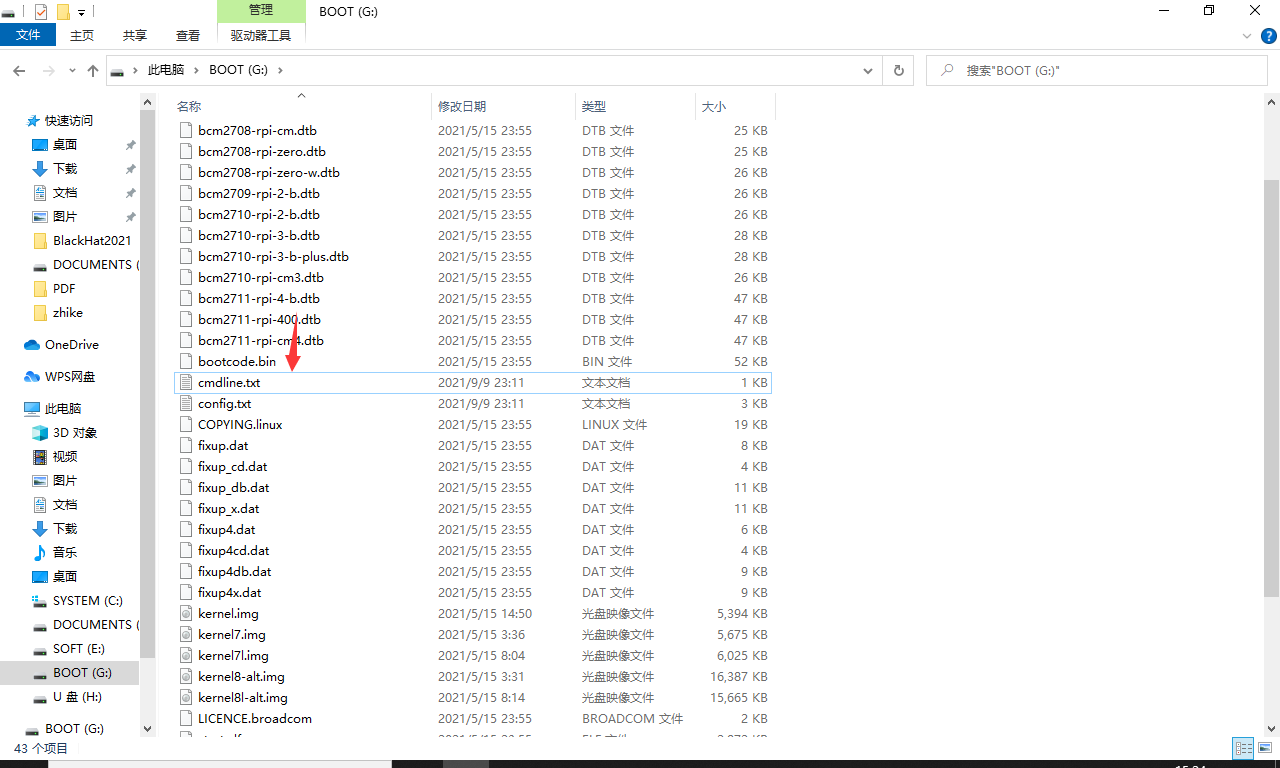Screen dimensions: 1280x768
Task: Select config.txt file icon
Action: point(185,404)
